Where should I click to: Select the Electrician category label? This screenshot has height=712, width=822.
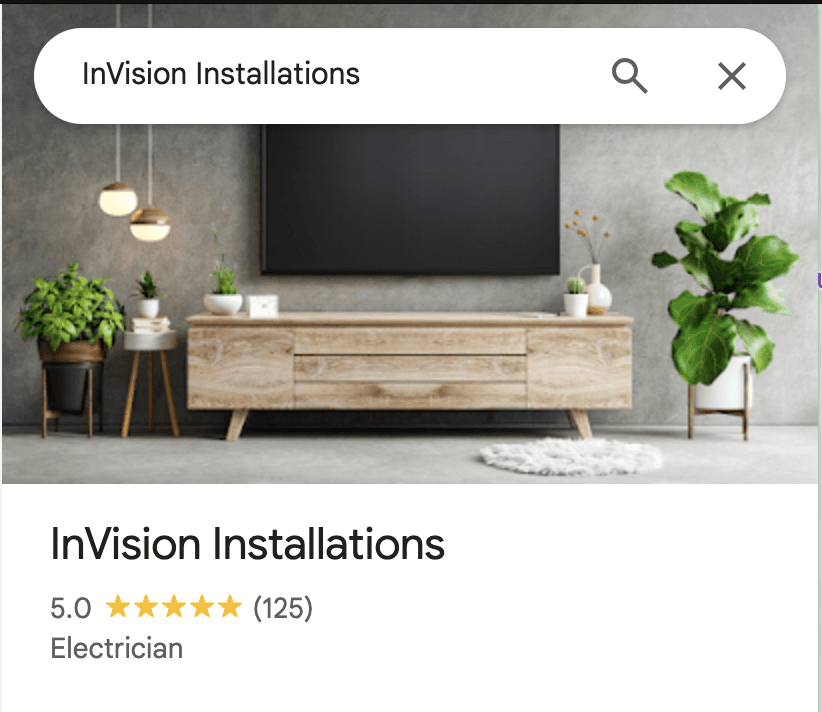pyautogui.click(x=117, y=648)
